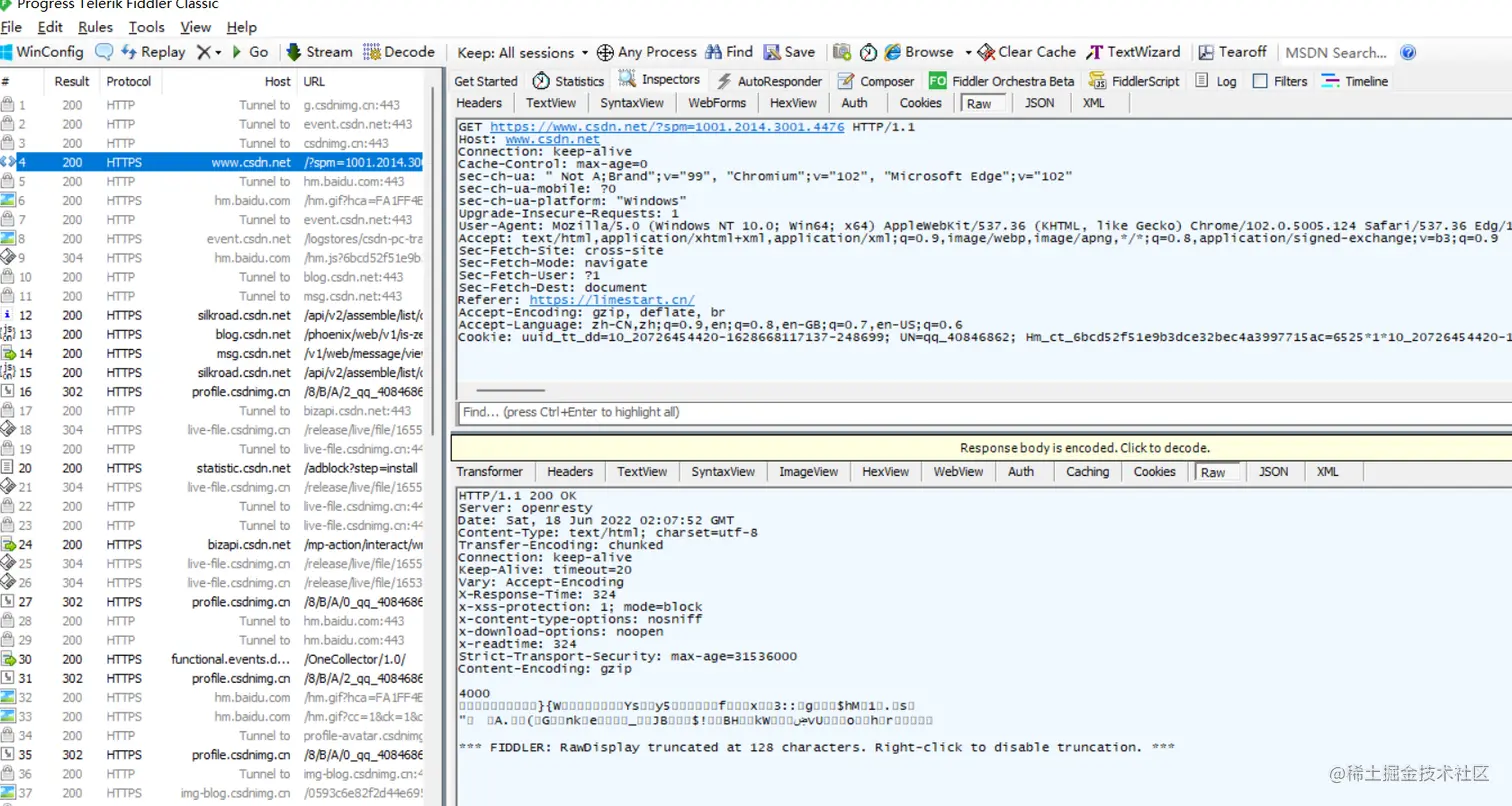
Task: Open the FiddlerScript tab
Action: coord(1134,81)
